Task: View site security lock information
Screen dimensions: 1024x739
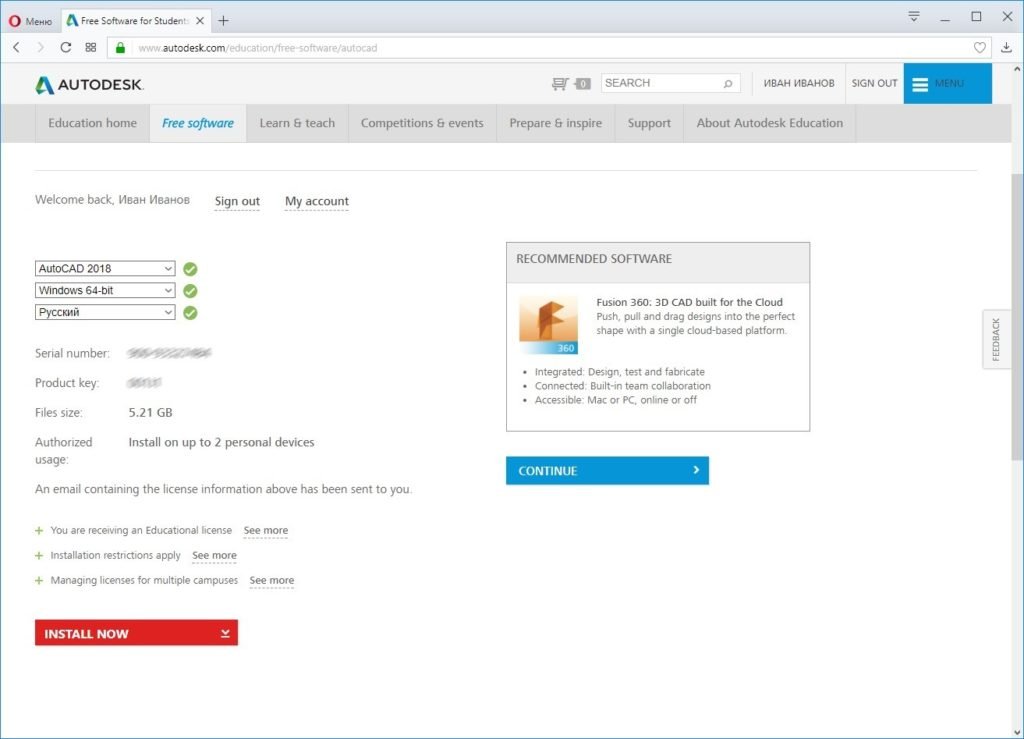Action: click(120, 48)
